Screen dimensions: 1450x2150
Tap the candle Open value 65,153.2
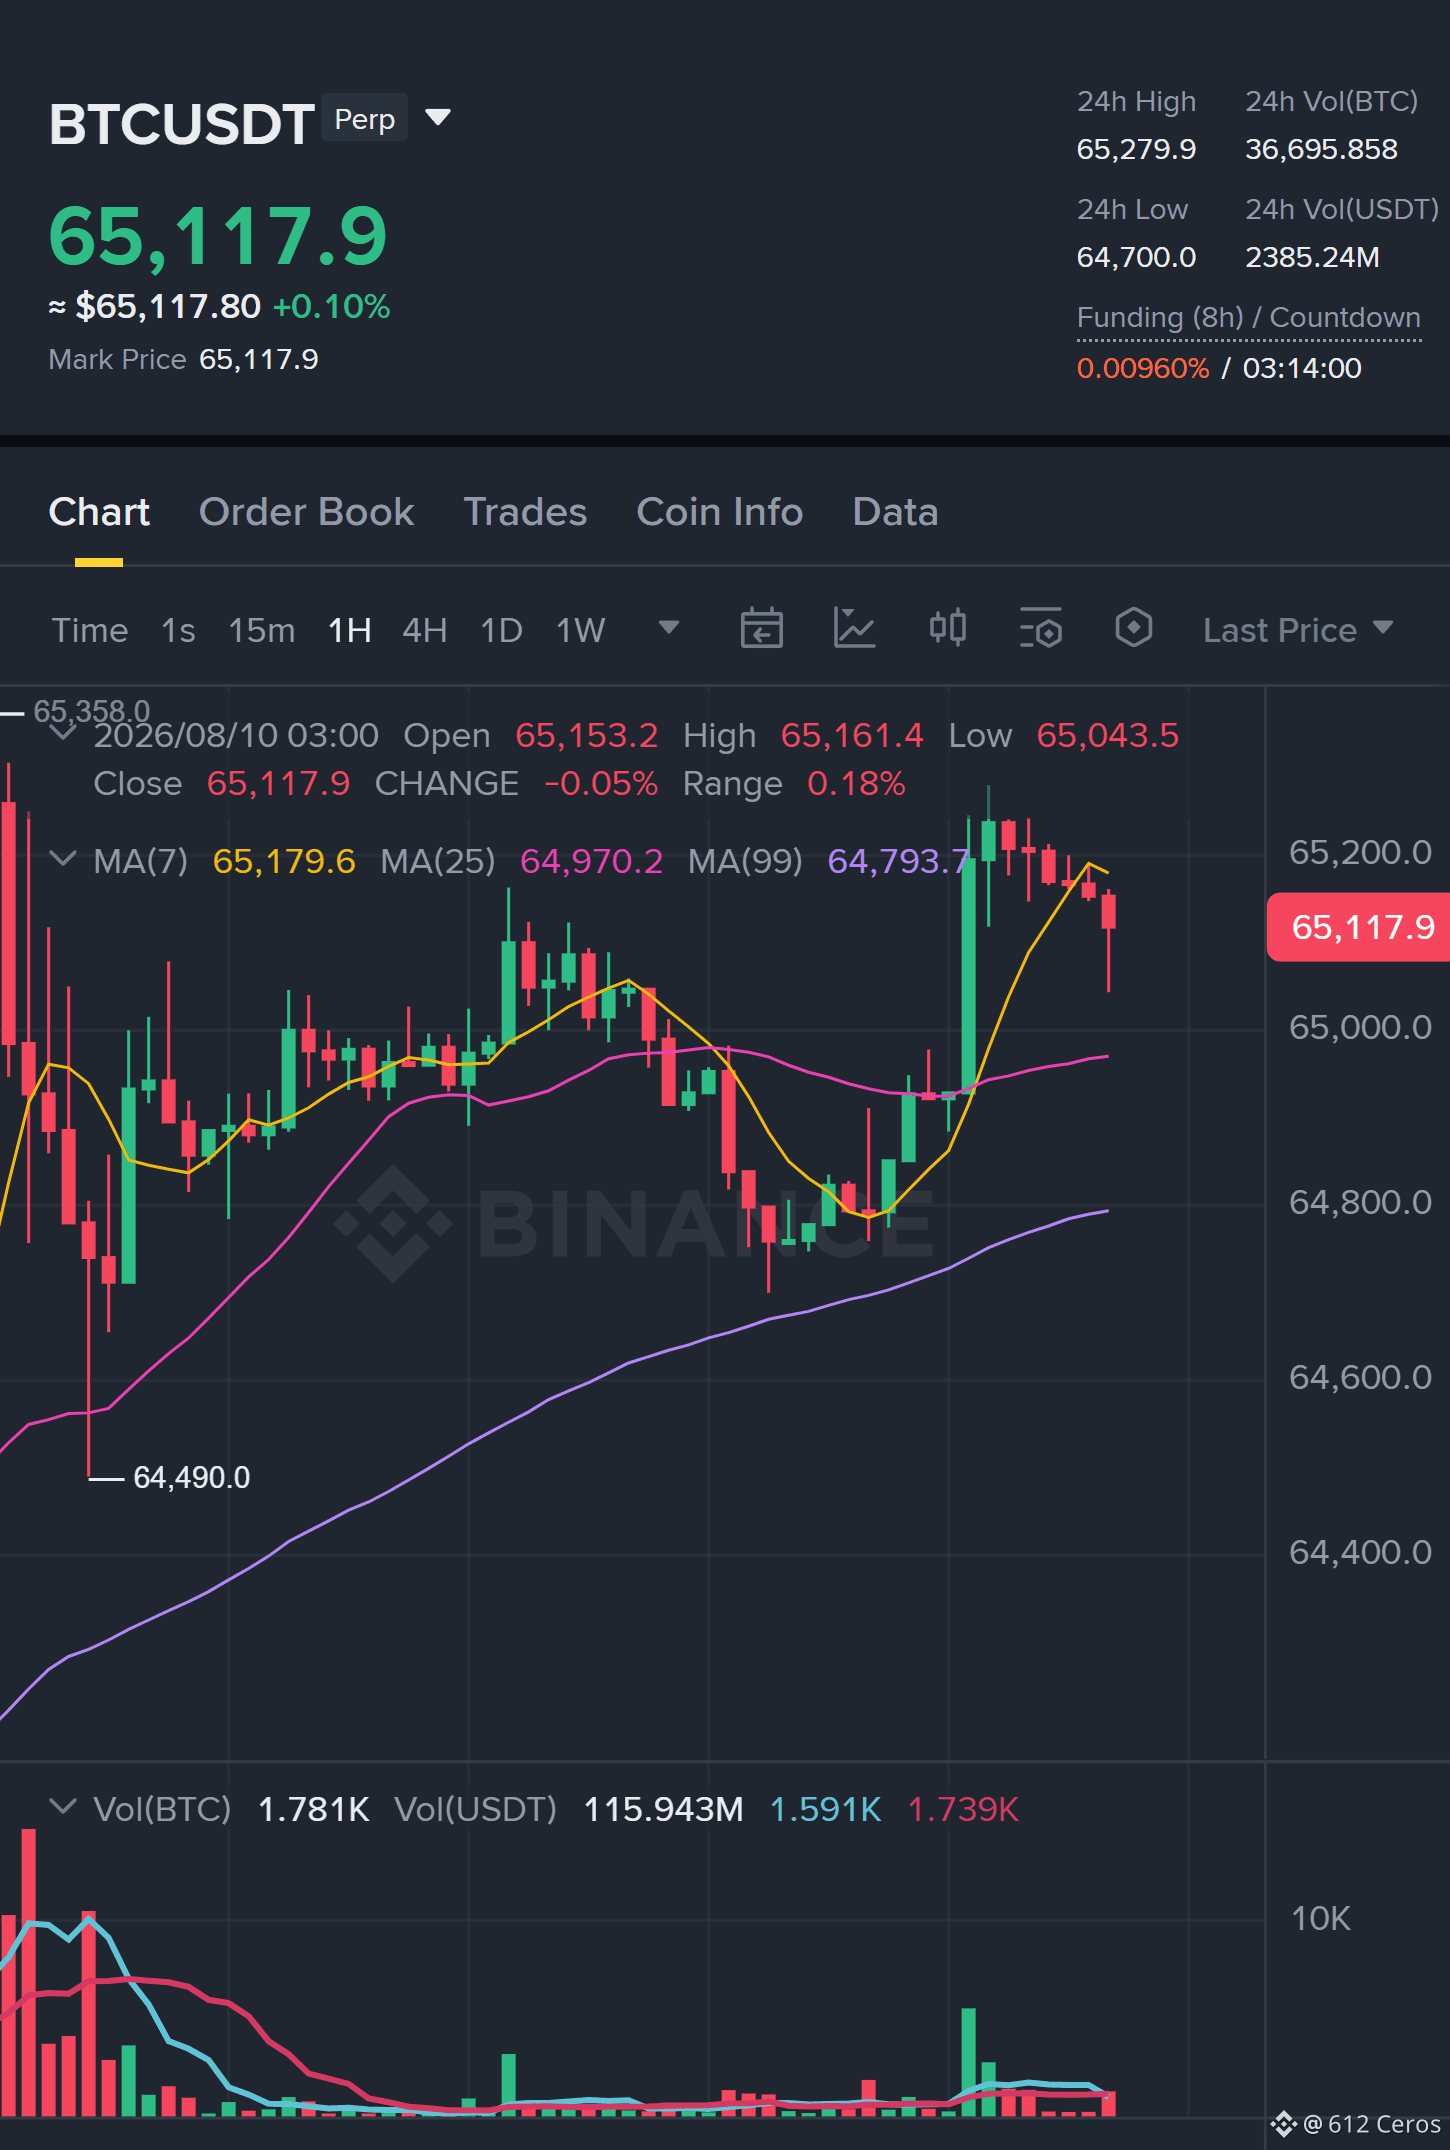tap(587, 735)
